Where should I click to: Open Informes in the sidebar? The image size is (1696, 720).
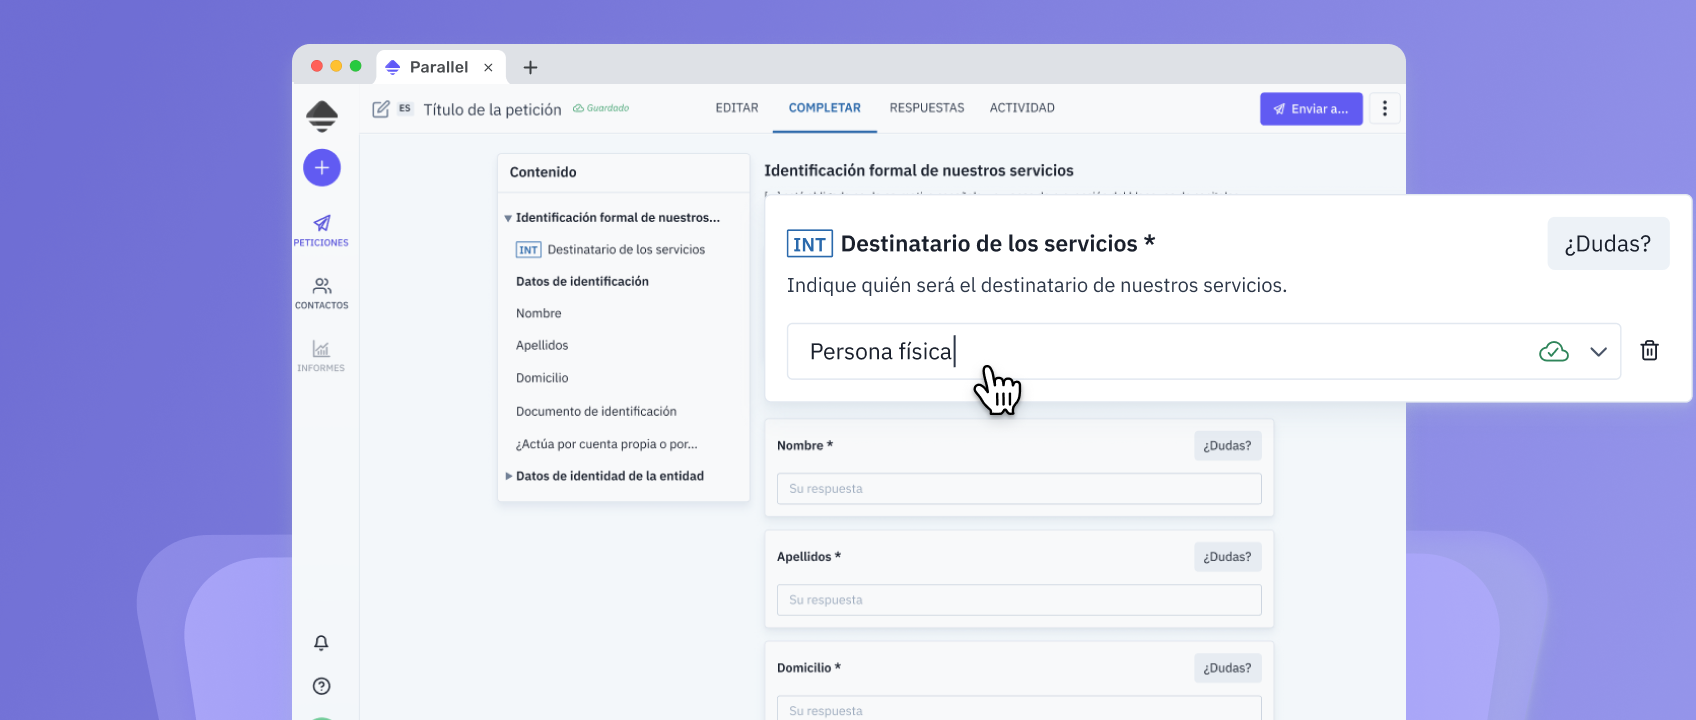click(321, 356)
